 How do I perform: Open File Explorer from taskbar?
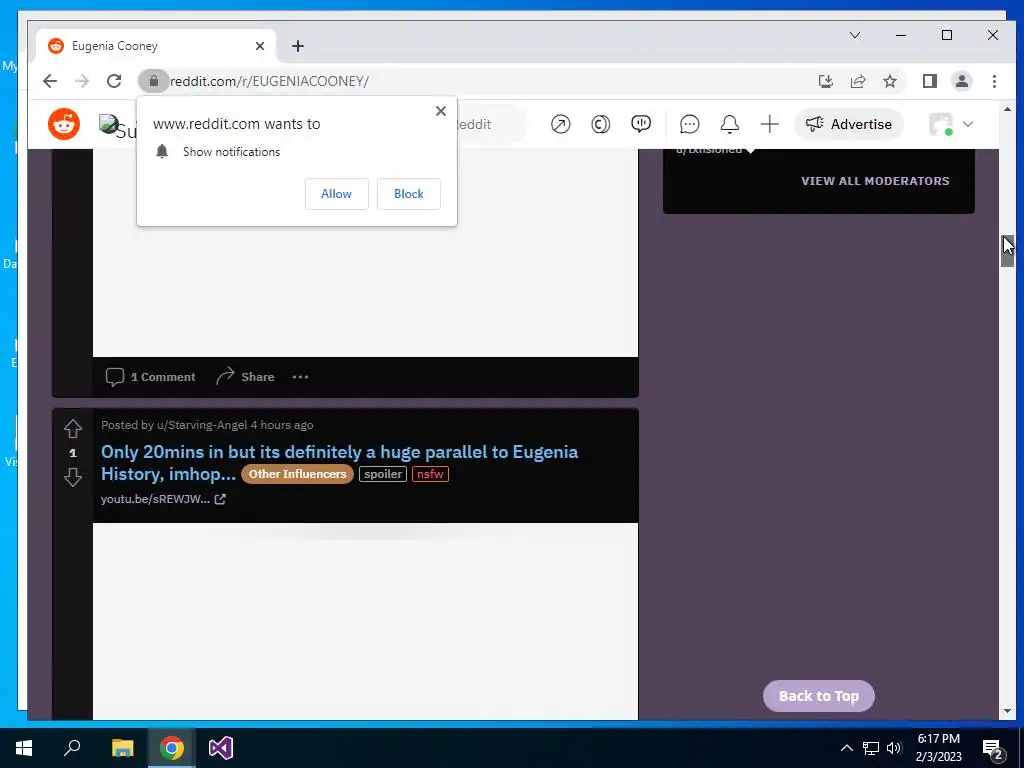tap(122, 748)
